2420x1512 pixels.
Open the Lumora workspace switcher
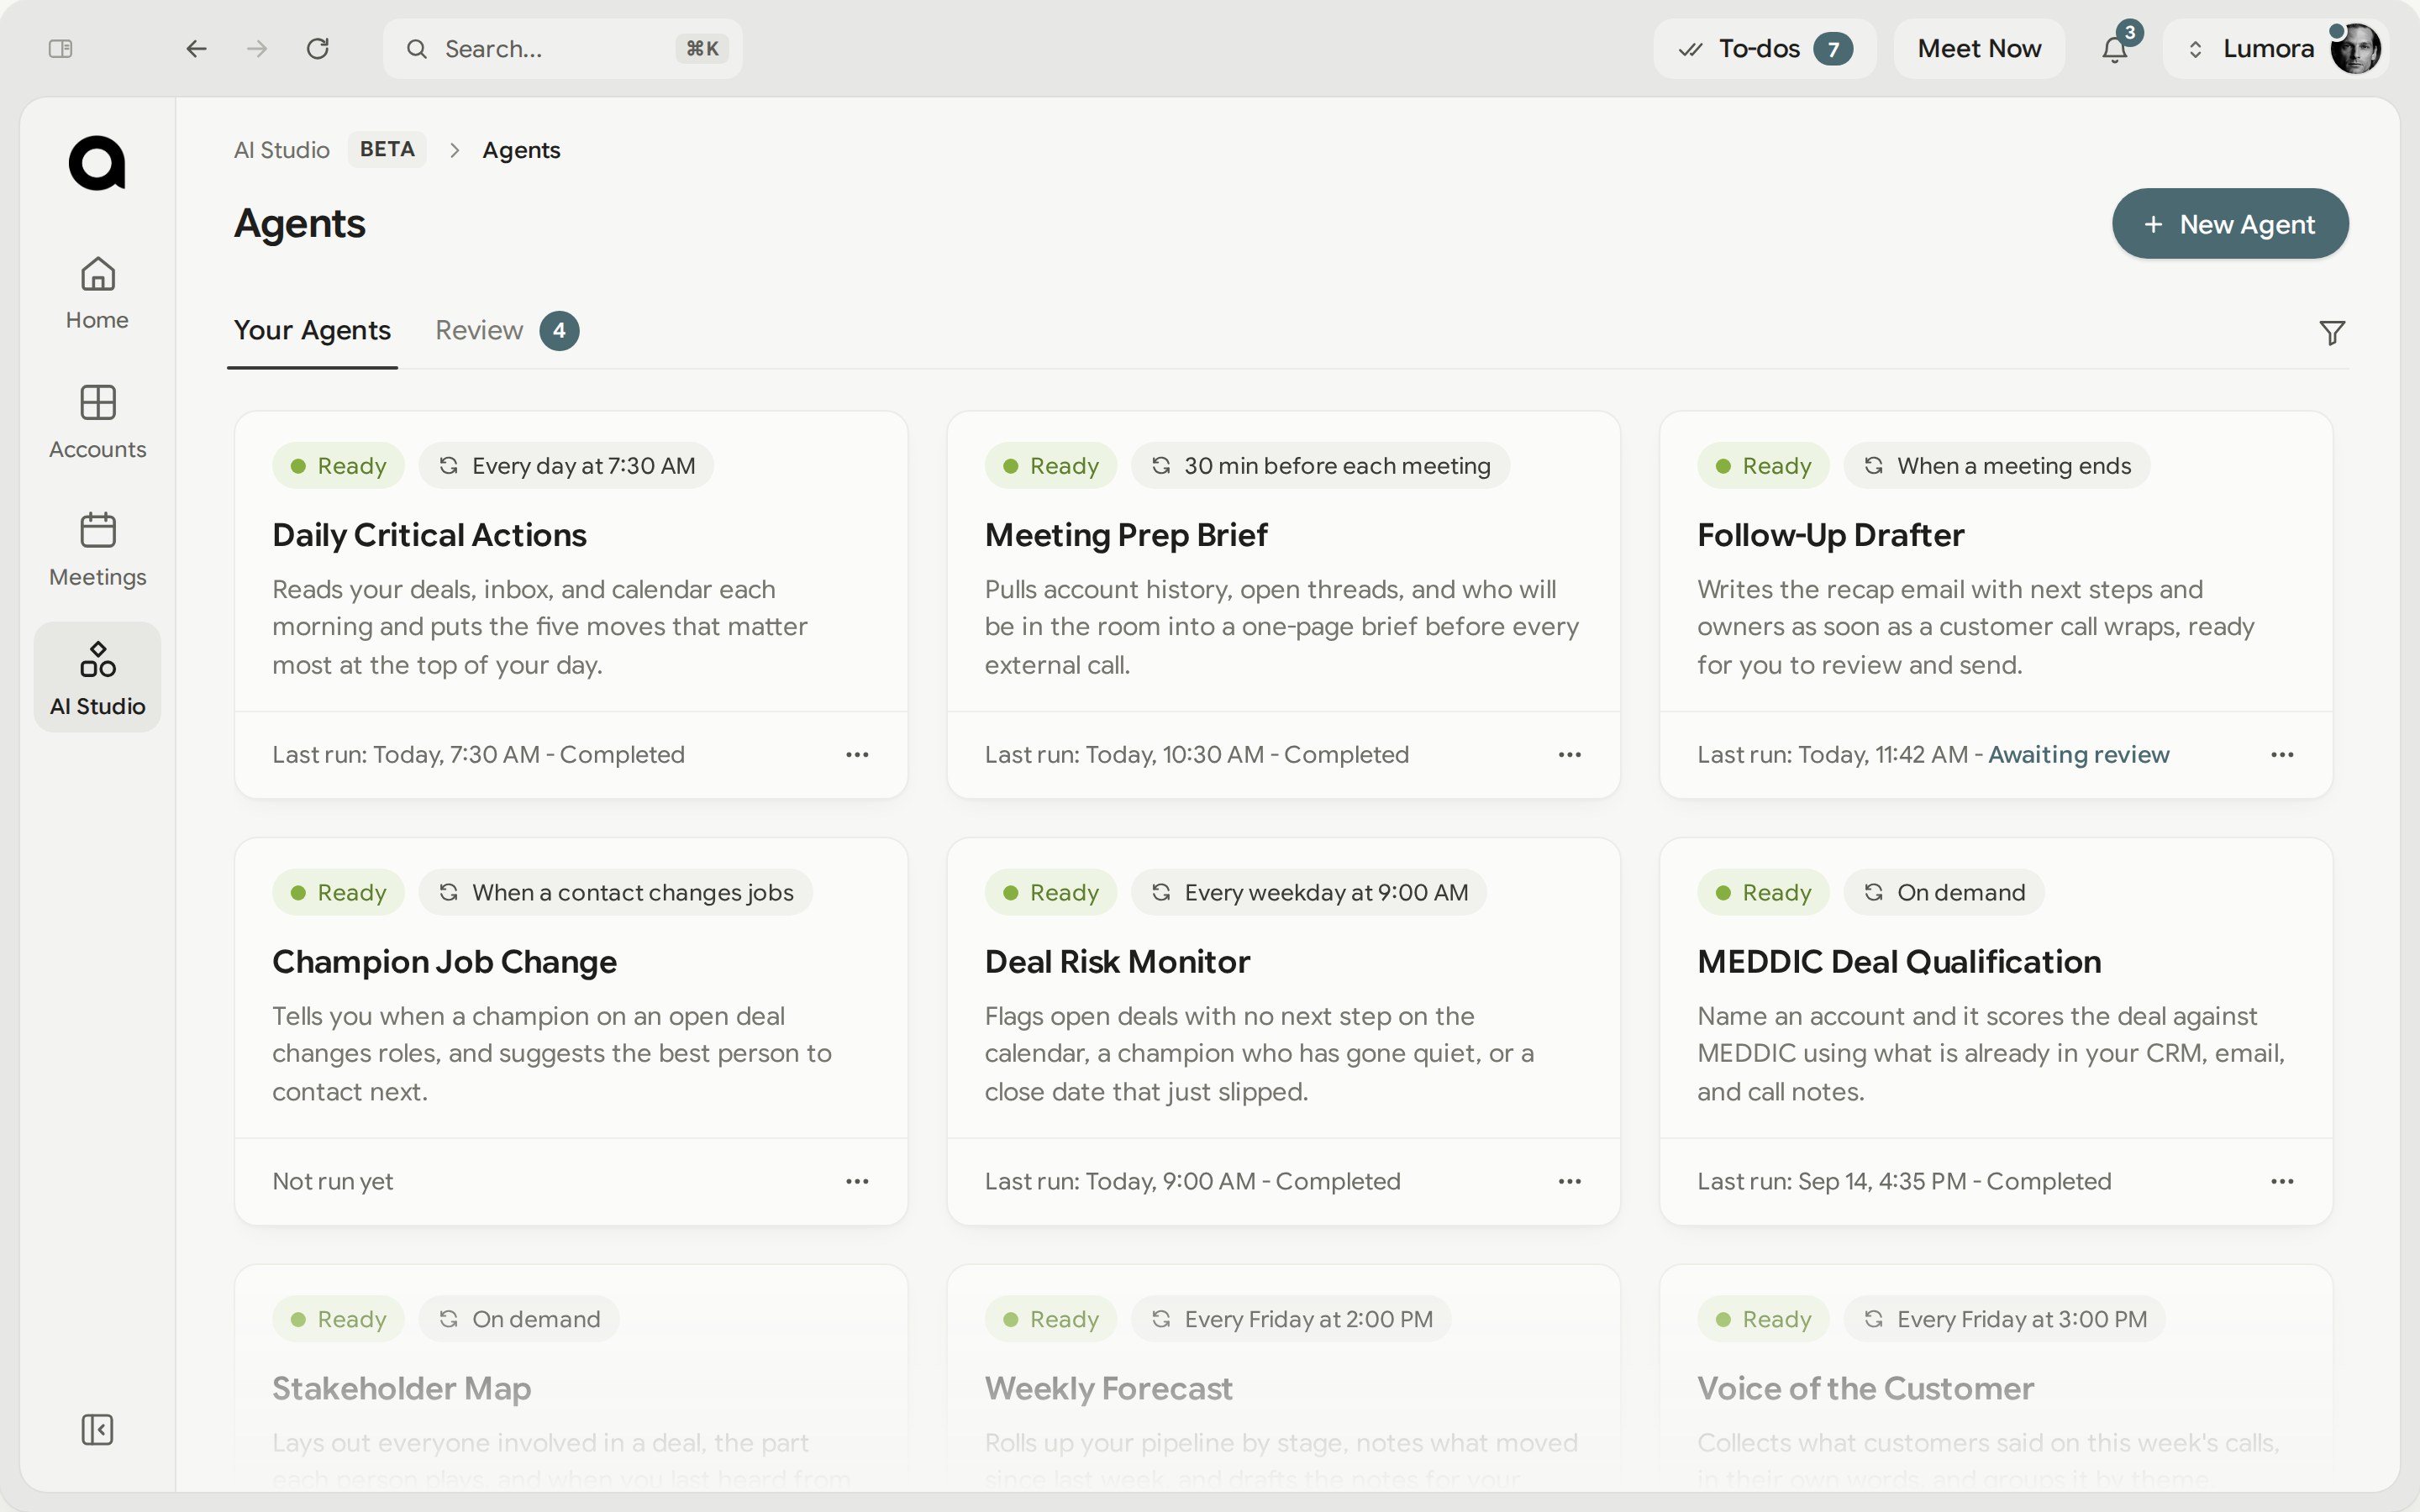(x=2254, y=48)
